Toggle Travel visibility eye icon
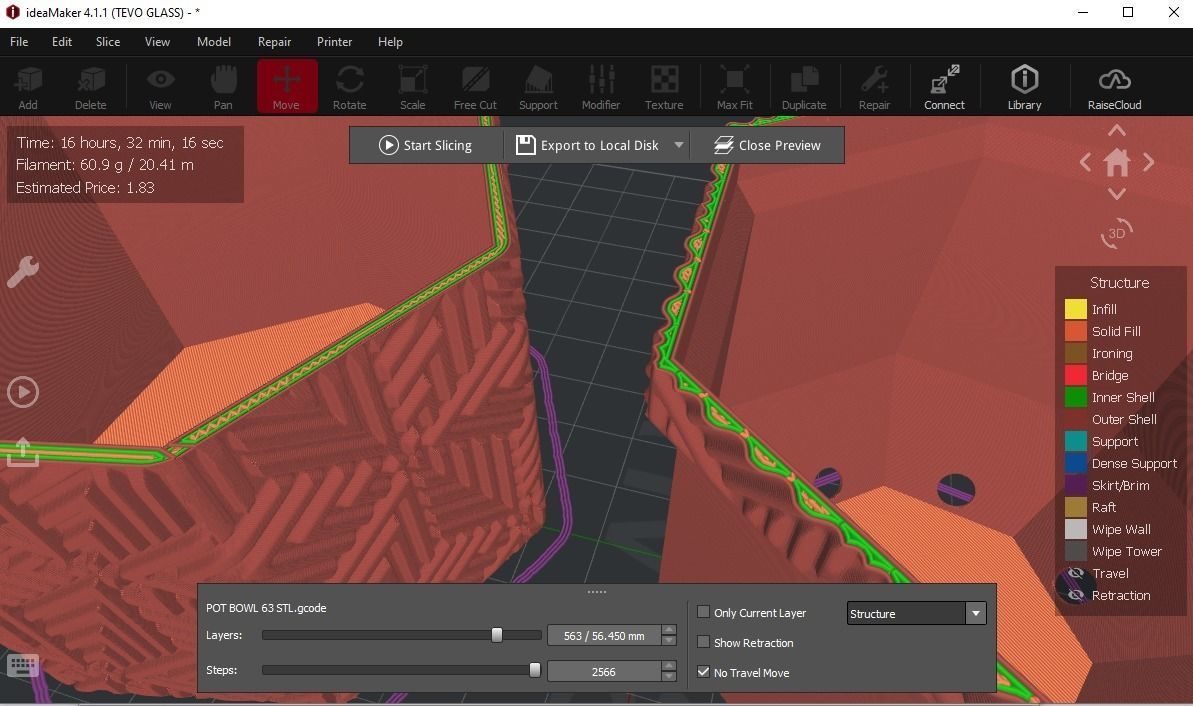Screen dimensions: 1193x706 (x=1075, y=574)
